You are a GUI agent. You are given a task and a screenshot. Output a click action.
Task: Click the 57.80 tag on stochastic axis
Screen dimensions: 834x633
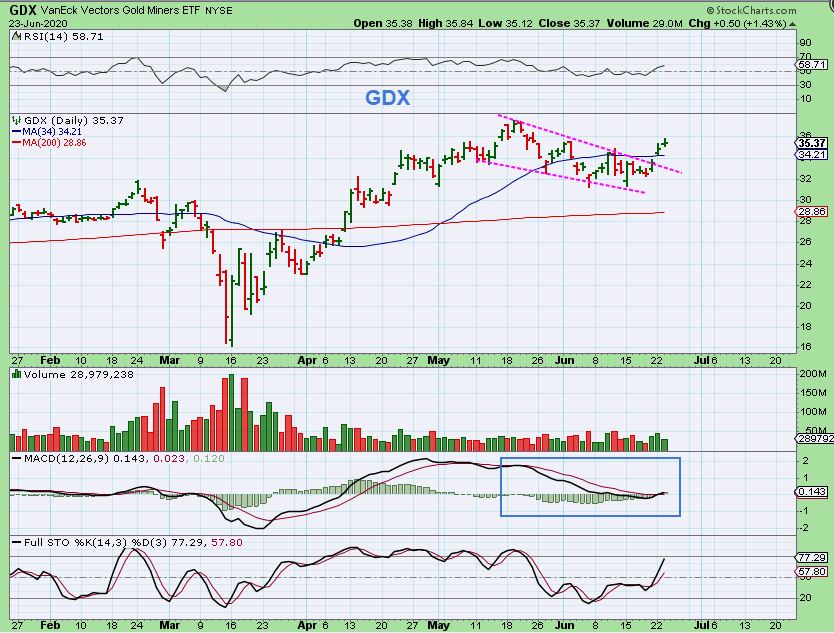click(x=812, y=572)
